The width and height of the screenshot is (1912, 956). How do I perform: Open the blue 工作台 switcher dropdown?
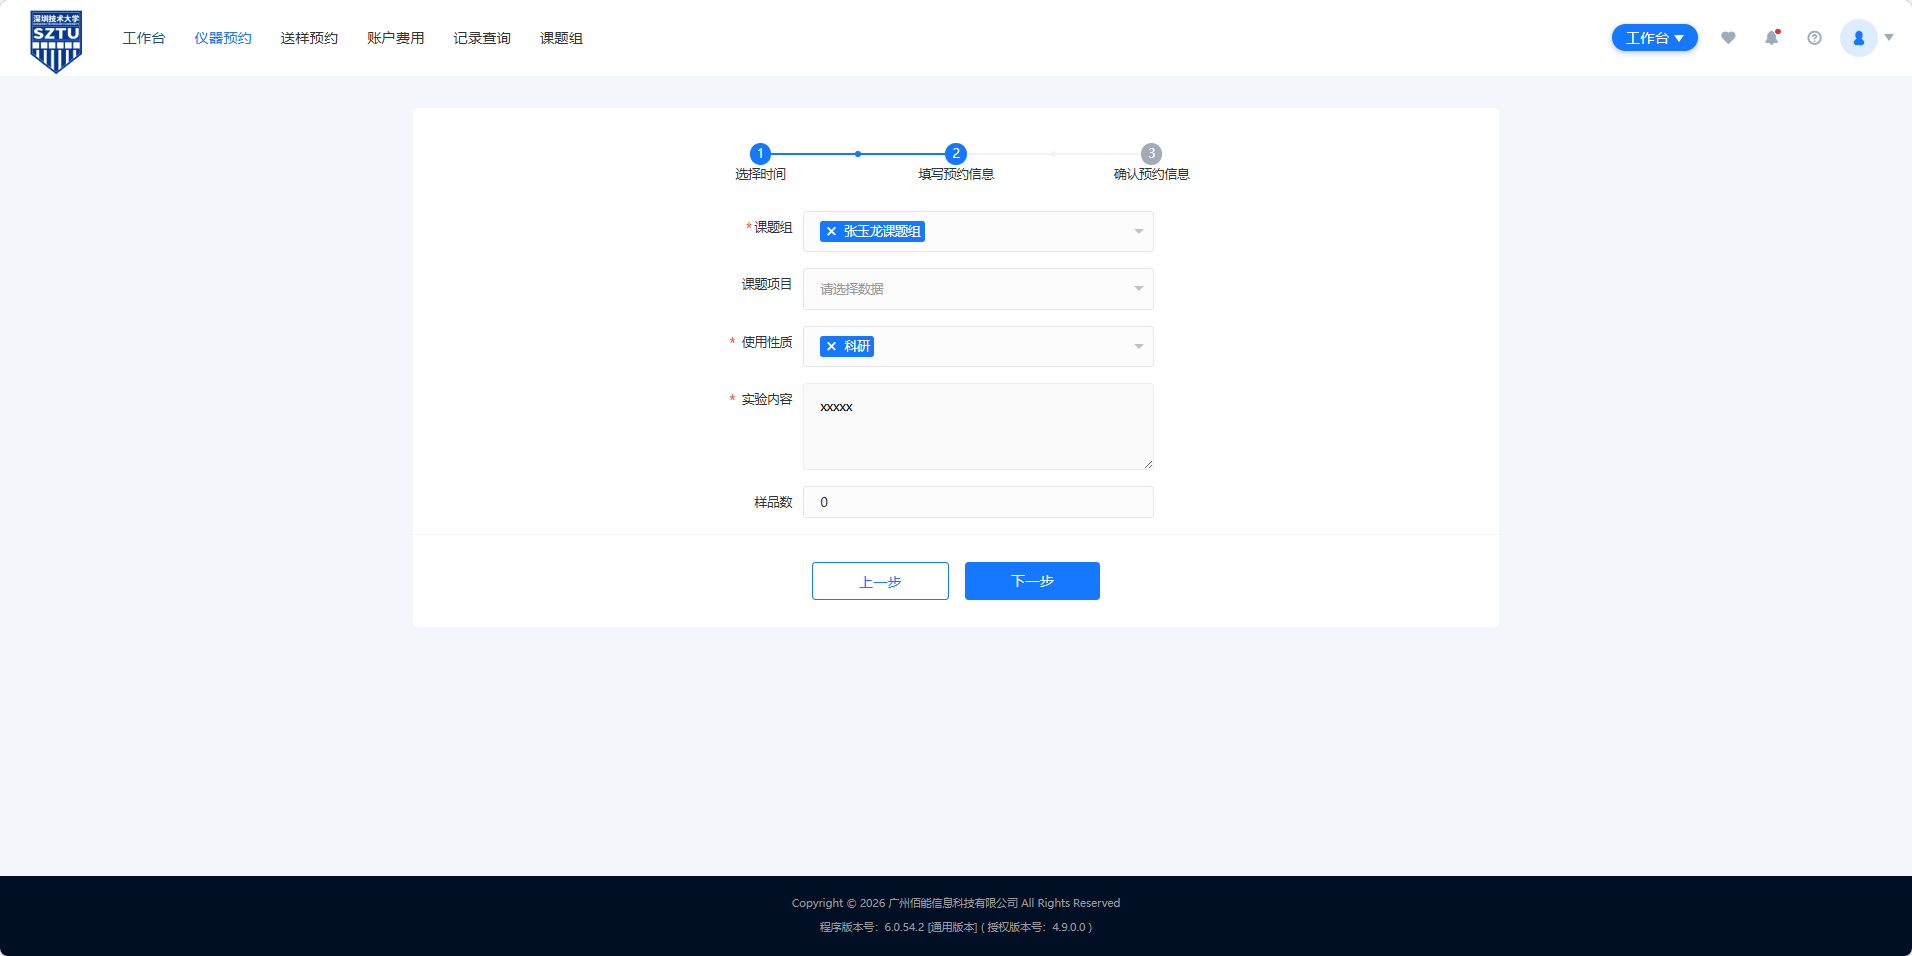coord(1654,38)
